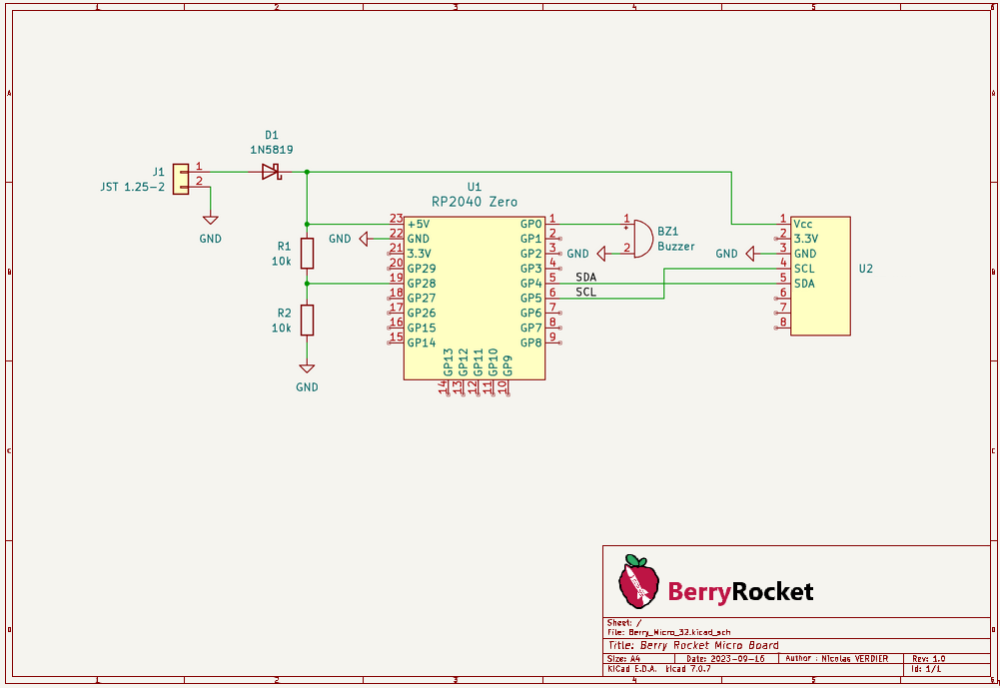Click the GND symbol left of the buzzer
The width and height of the screenshot is (1000, 688).
[602, 254]
